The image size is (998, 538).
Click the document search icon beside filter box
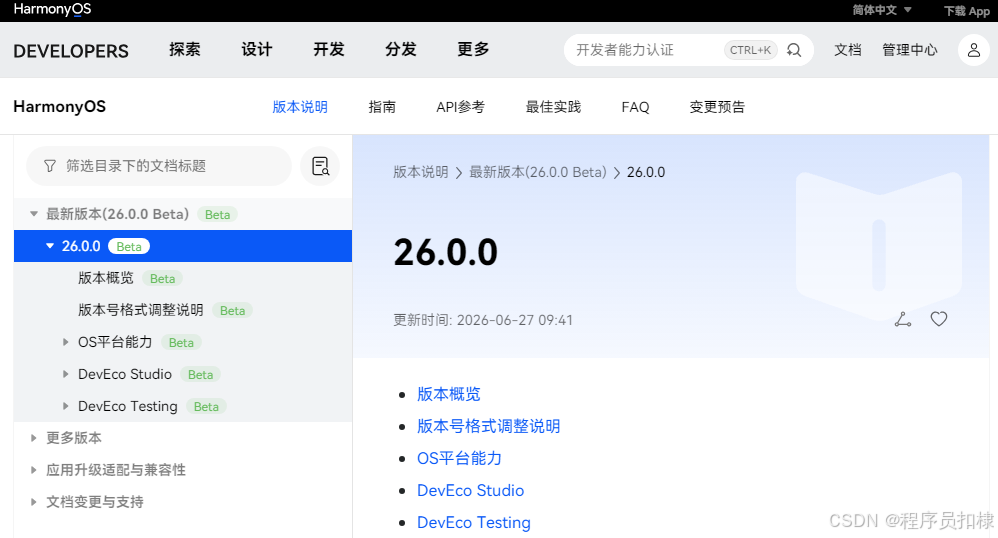click(x=320, y=166)
